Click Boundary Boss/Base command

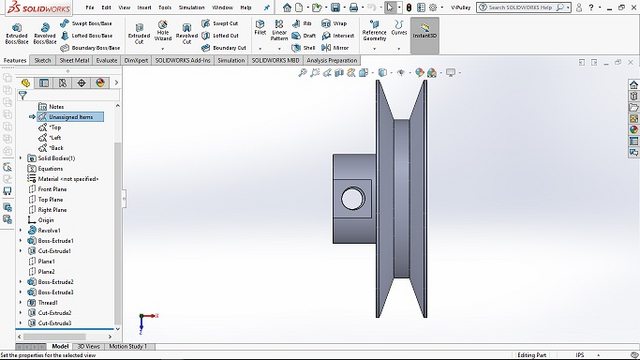click(x=90, y=48)
